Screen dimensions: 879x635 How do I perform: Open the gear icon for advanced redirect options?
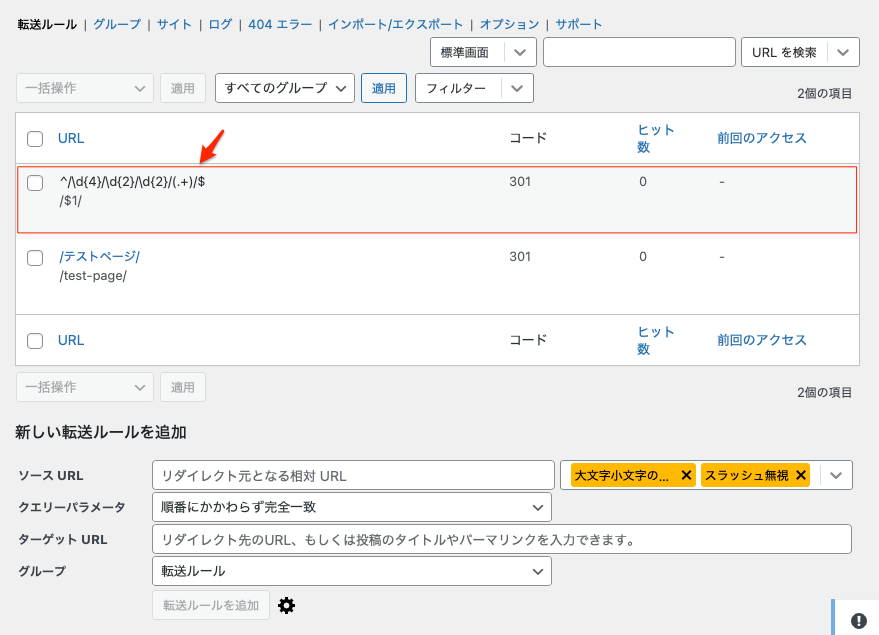[287, 605]
